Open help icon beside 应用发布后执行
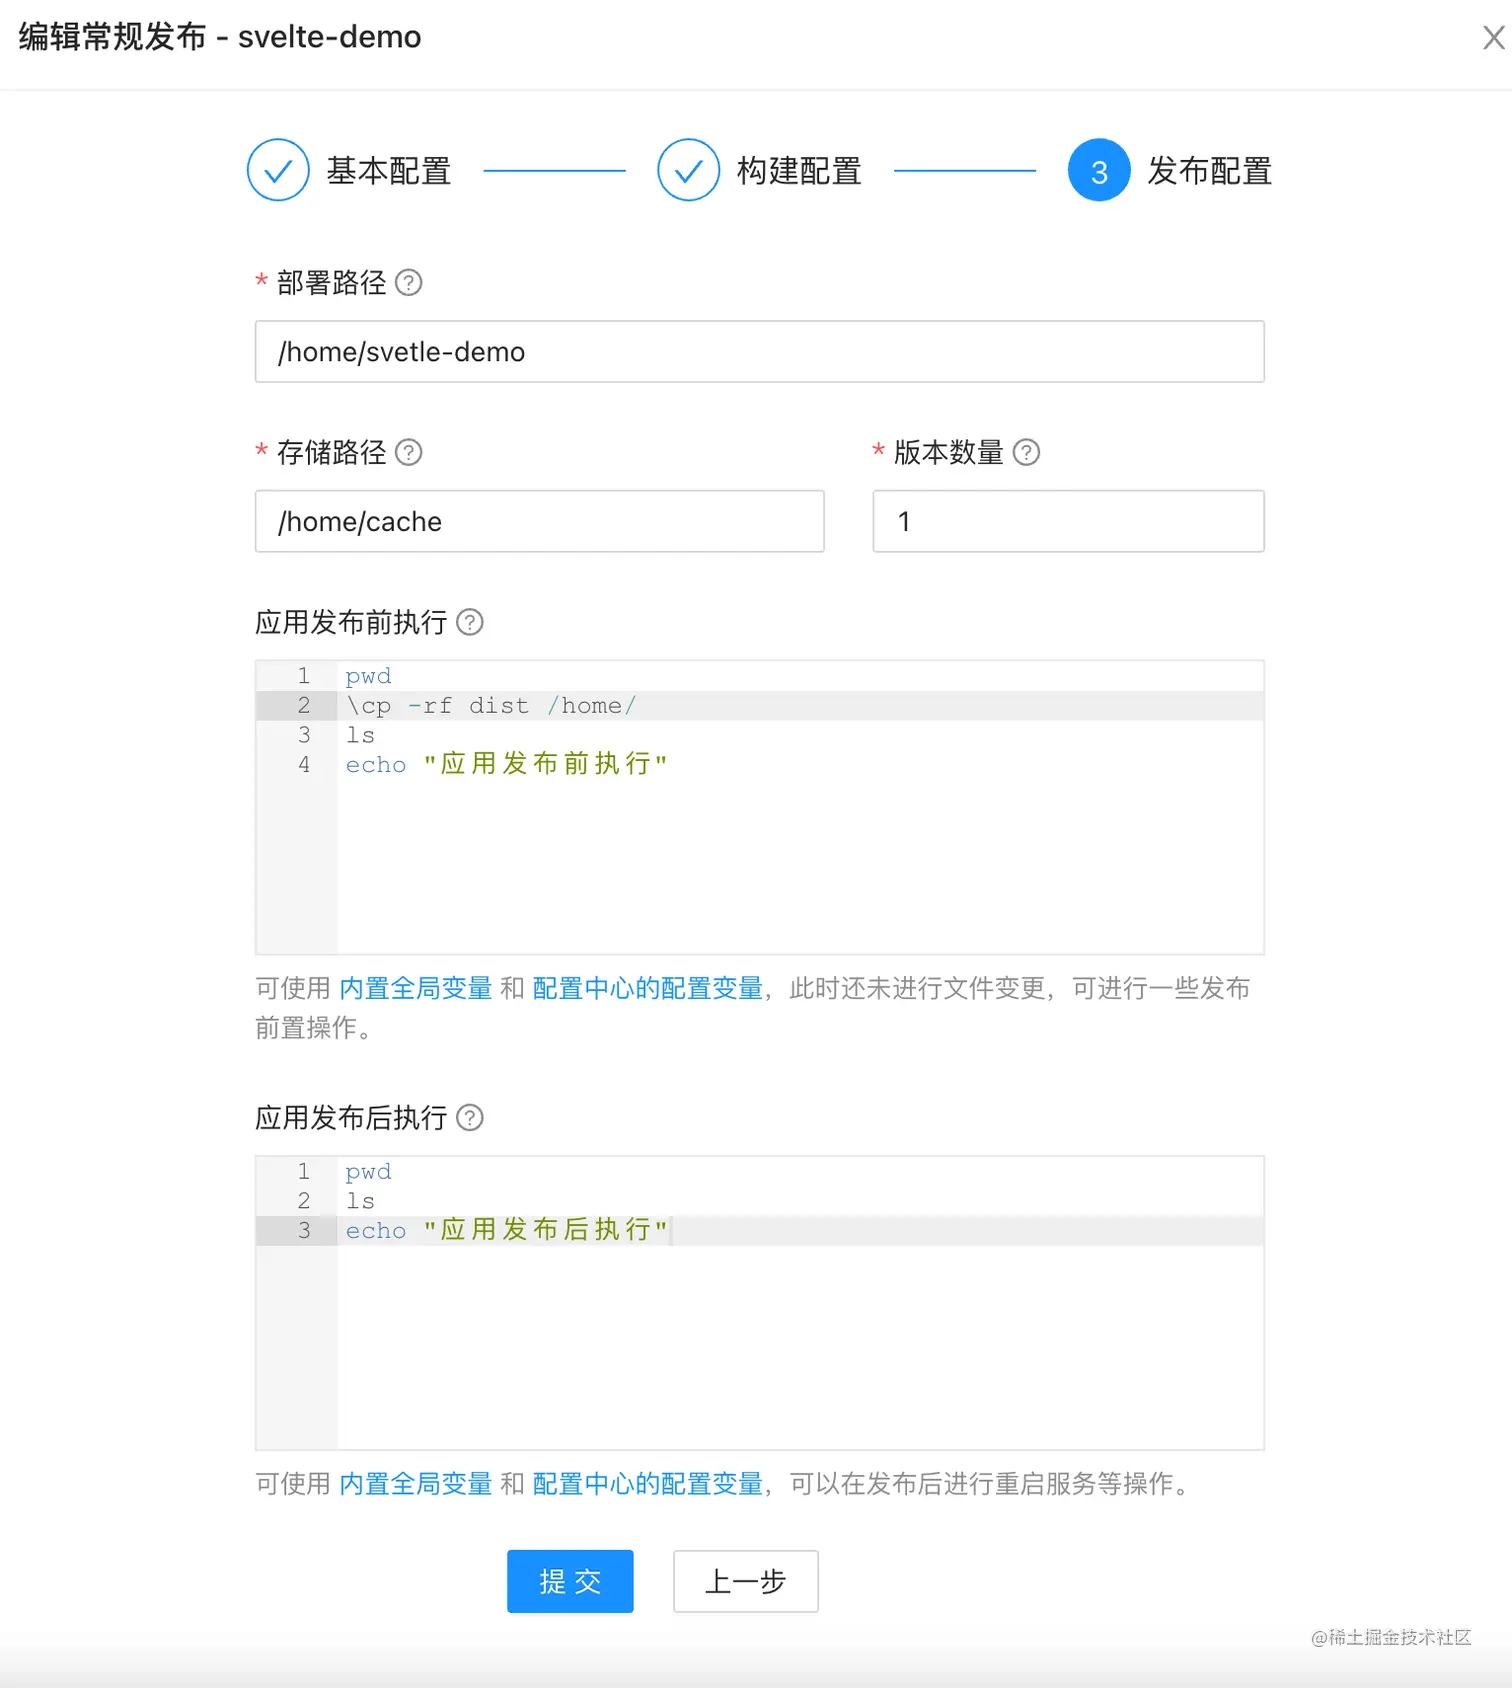The height and width of the screenshot is (1688, 1512). 469,1118
